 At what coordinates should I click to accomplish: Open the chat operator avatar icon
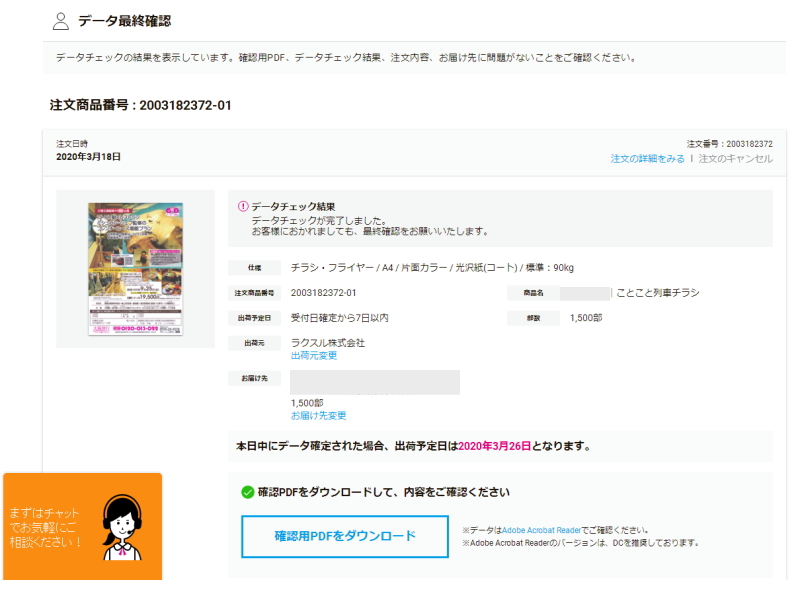point(122,528)
